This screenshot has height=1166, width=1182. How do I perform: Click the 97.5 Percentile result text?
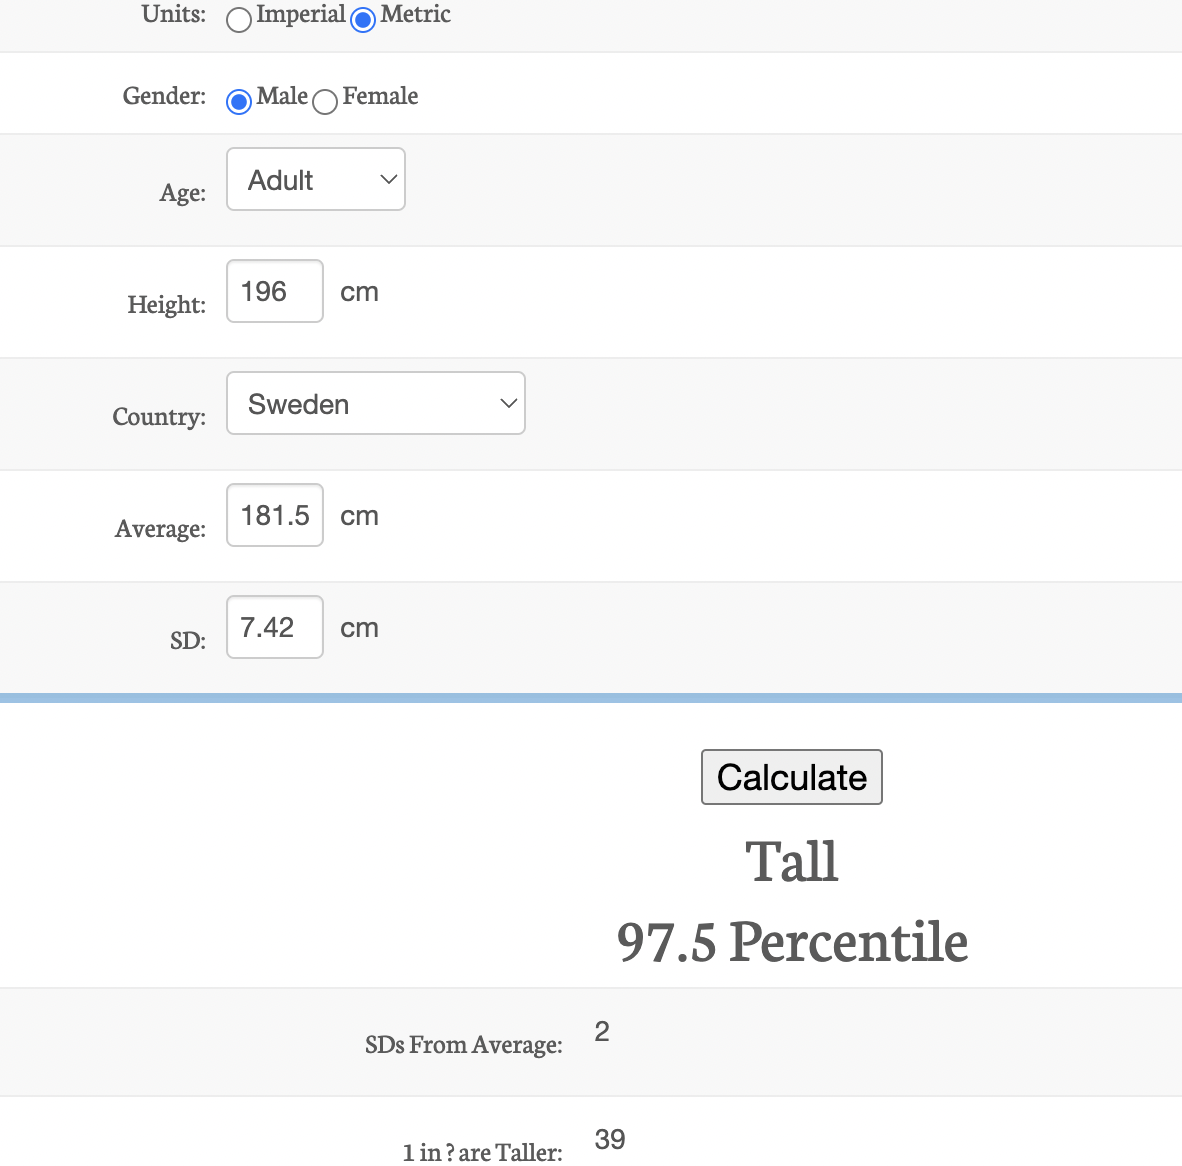pos(793,941)
